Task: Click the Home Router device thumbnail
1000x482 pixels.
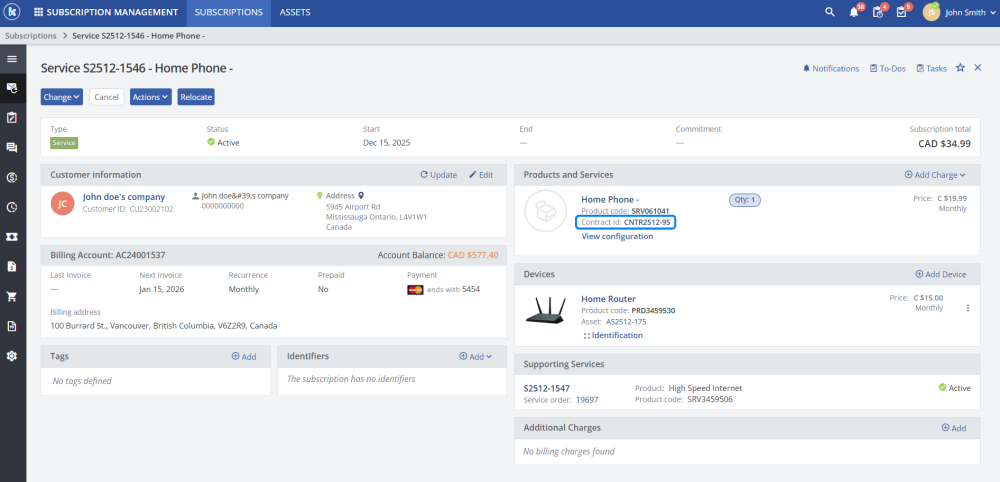Action: tap(548, 311)
